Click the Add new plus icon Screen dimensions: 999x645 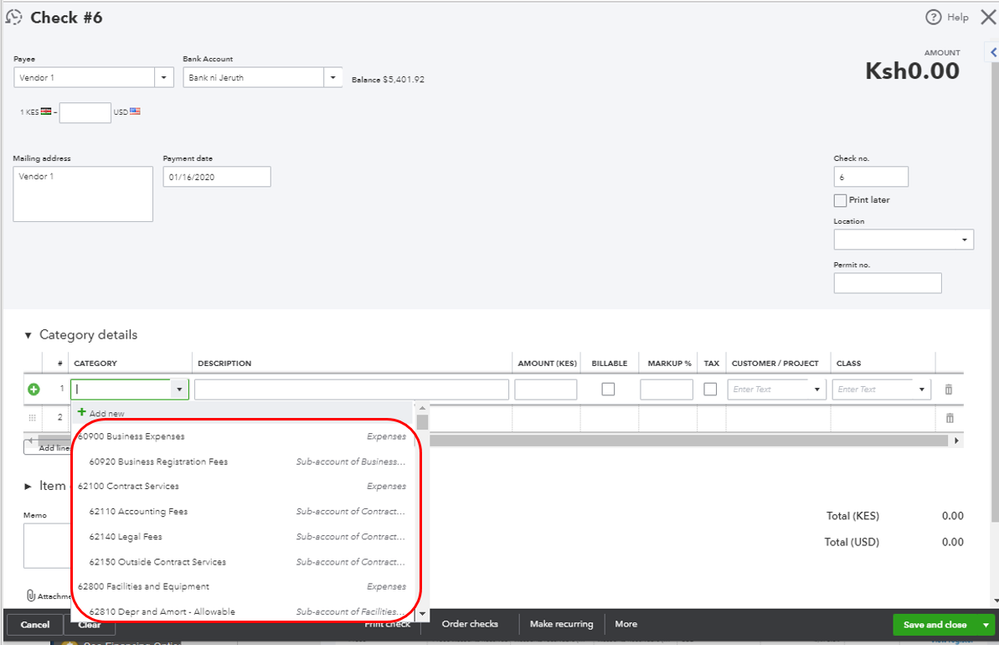click(82, 412)
